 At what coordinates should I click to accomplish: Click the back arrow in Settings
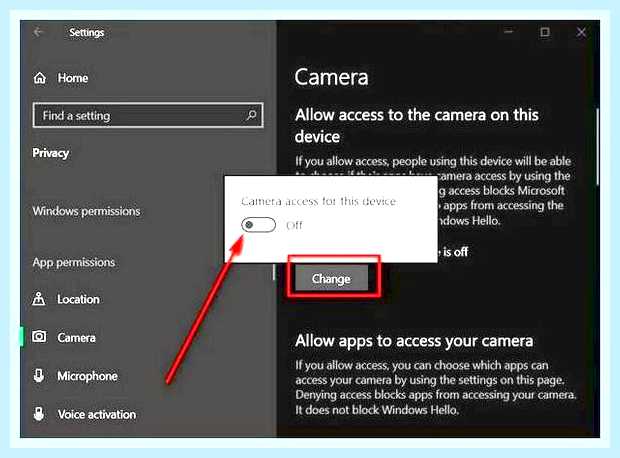click(x=38, y=32)
